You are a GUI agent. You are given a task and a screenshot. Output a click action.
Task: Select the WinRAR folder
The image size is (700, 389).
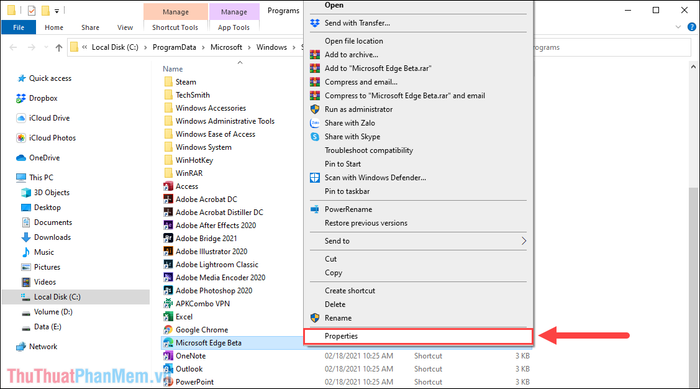pos(189,173)
